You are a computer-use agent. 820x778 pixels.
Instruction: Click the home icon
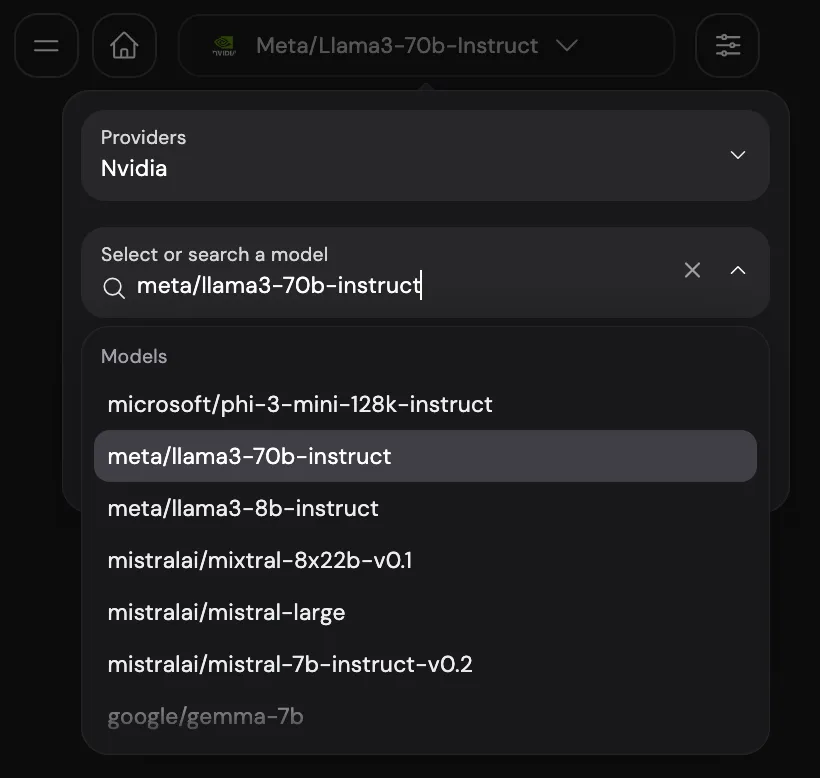124,45
